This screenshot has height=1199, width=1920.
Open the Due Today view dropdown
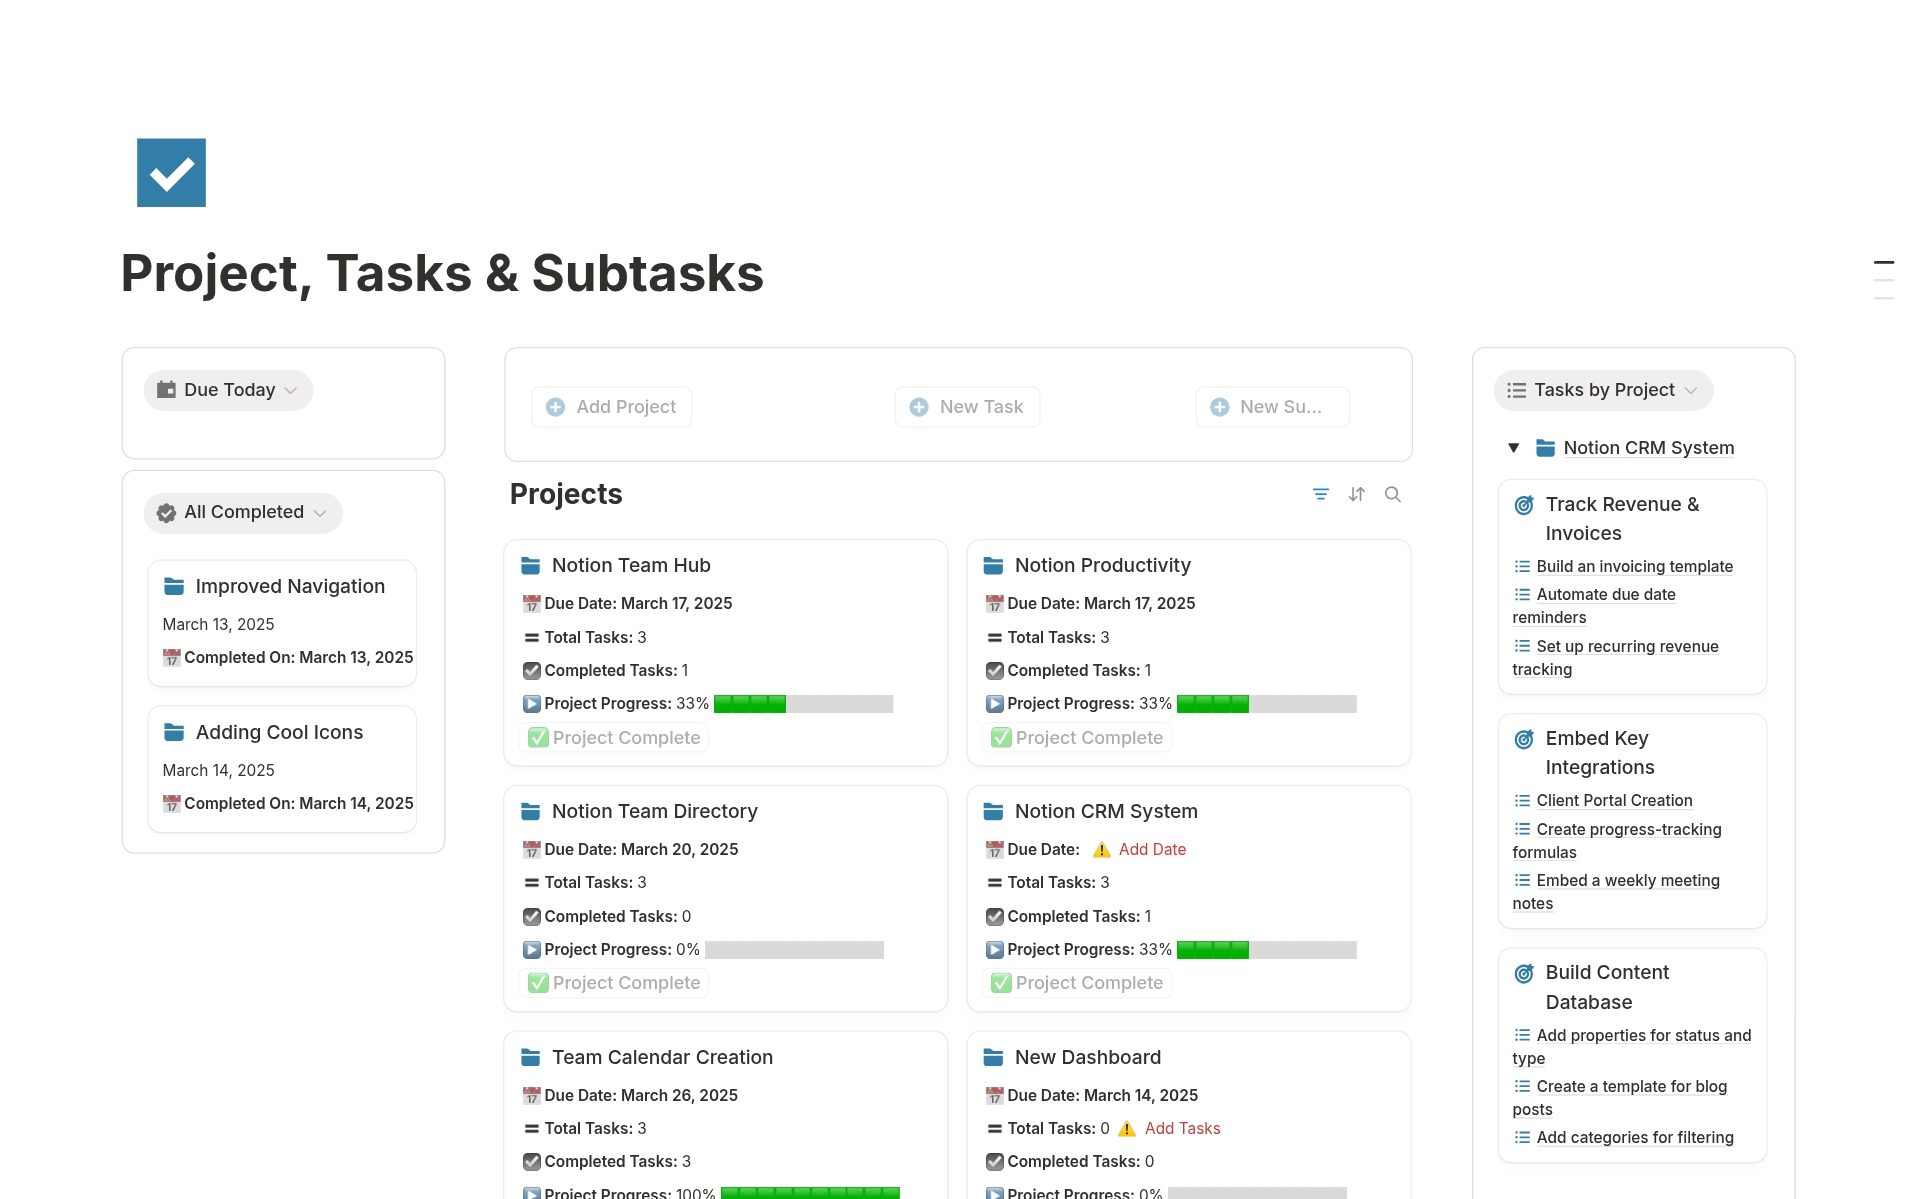(x=229, y=390)
